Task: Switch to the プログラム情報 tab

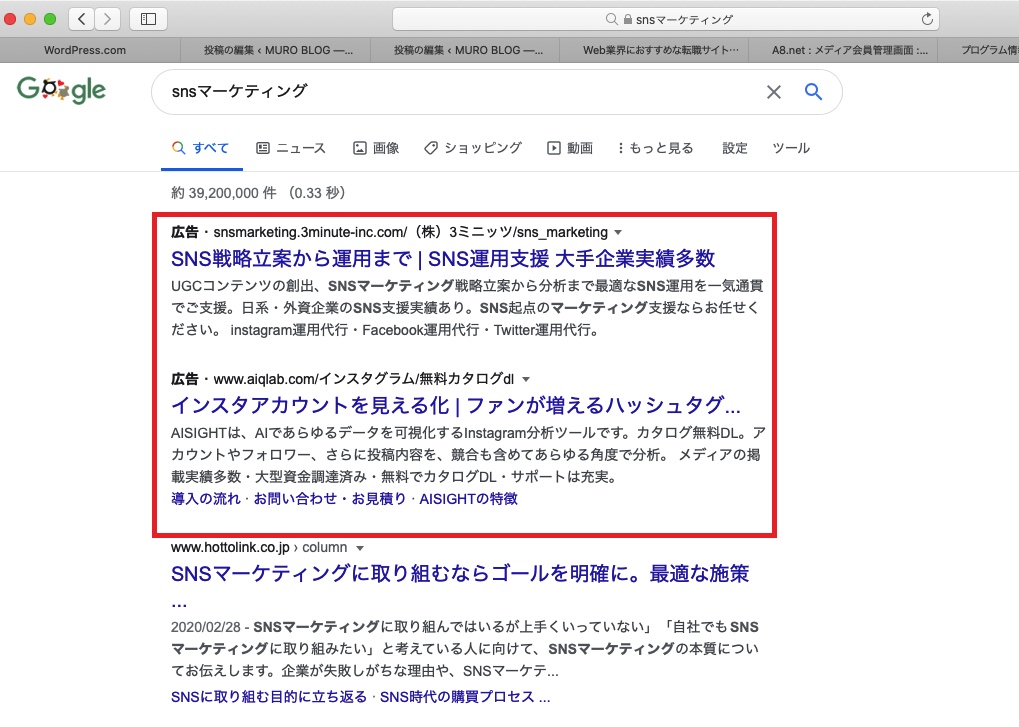Action: click(979, 50)
